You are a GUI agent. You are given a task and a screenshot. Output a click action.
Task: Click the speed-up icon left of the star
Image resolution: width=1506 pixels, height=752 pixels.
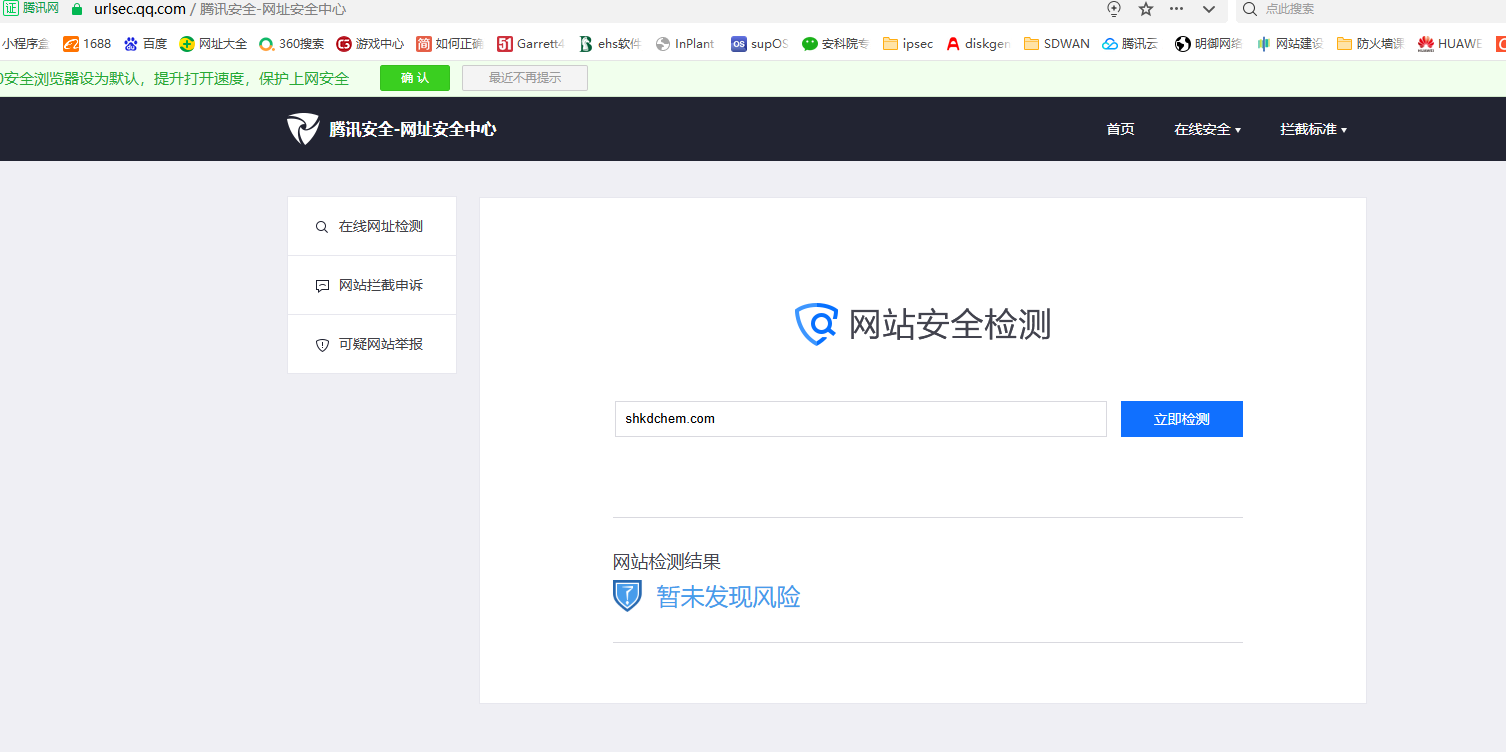(x=1114, y=9)
